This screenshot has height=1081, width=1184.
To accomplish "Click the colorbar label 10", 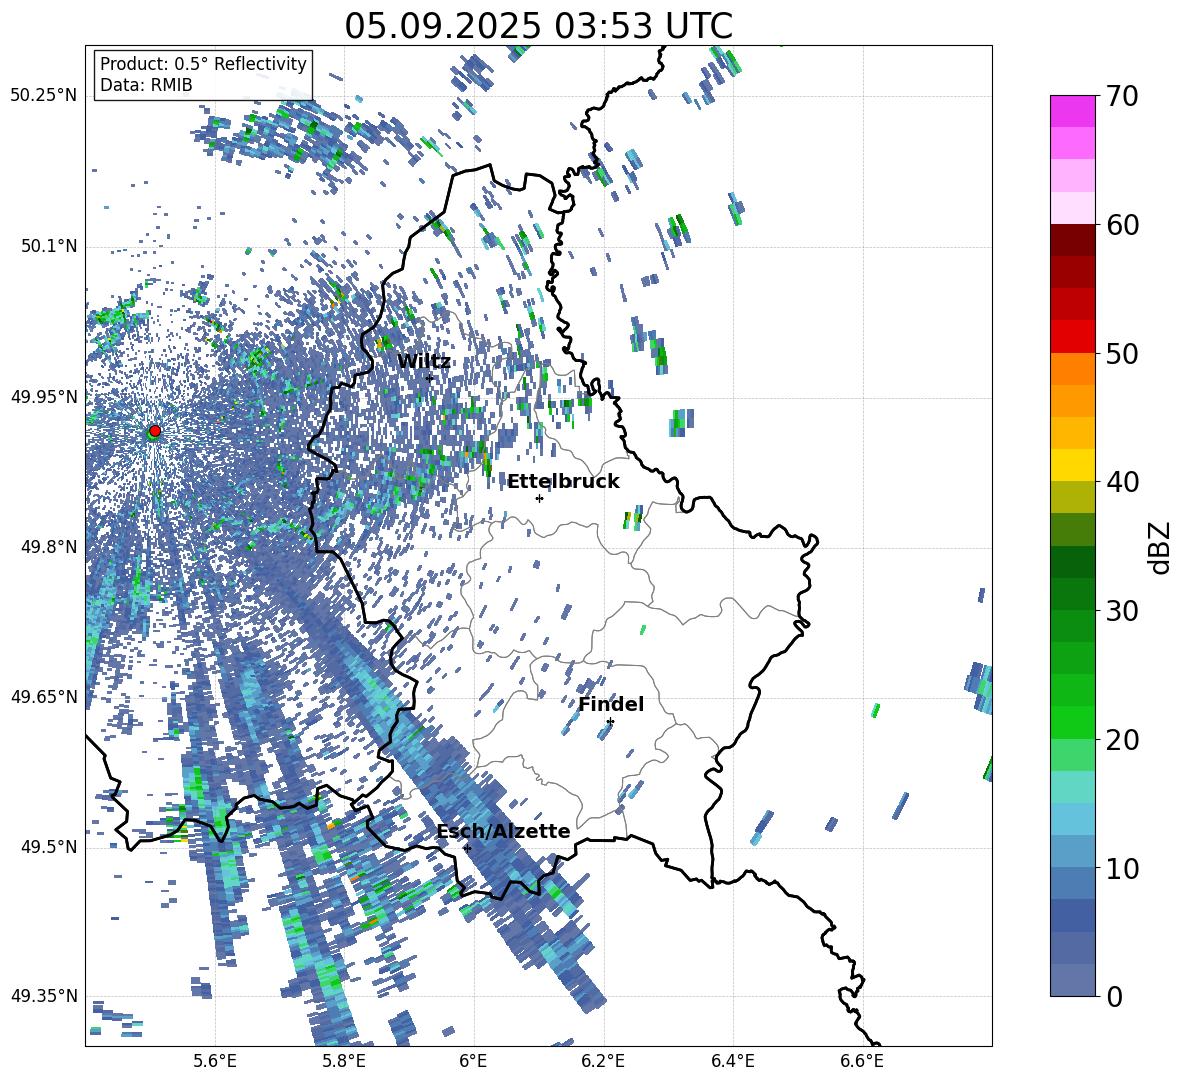I will tap(1122, 868).
